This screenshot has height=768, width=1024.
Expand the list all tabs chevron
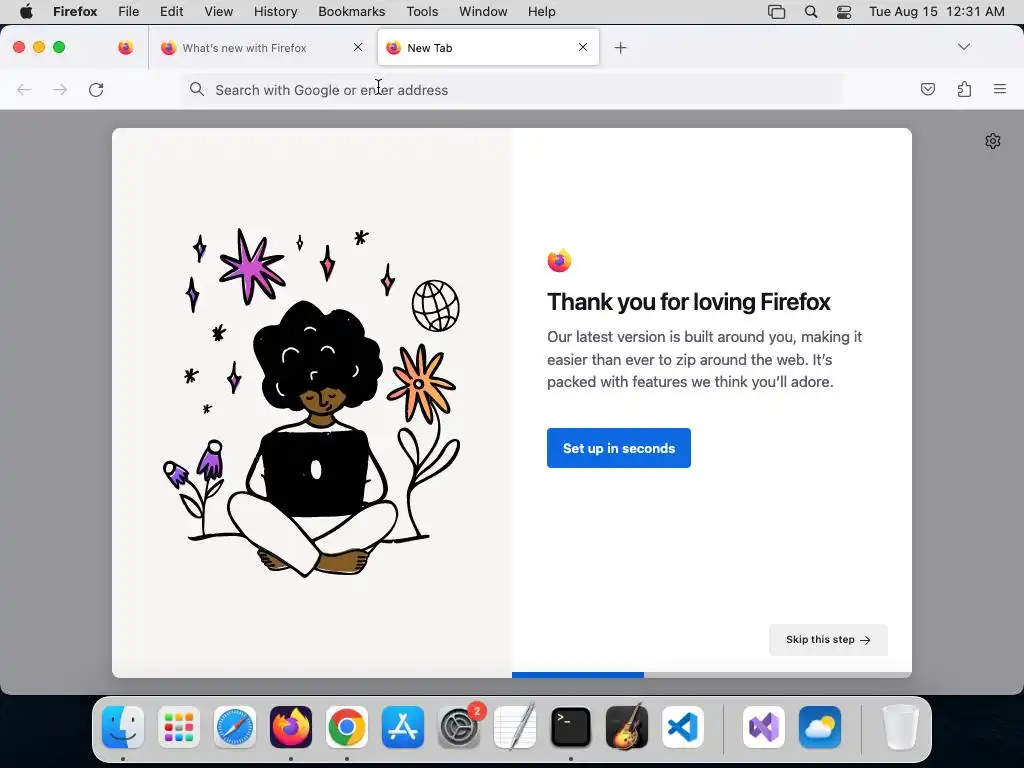click(963, 47)
